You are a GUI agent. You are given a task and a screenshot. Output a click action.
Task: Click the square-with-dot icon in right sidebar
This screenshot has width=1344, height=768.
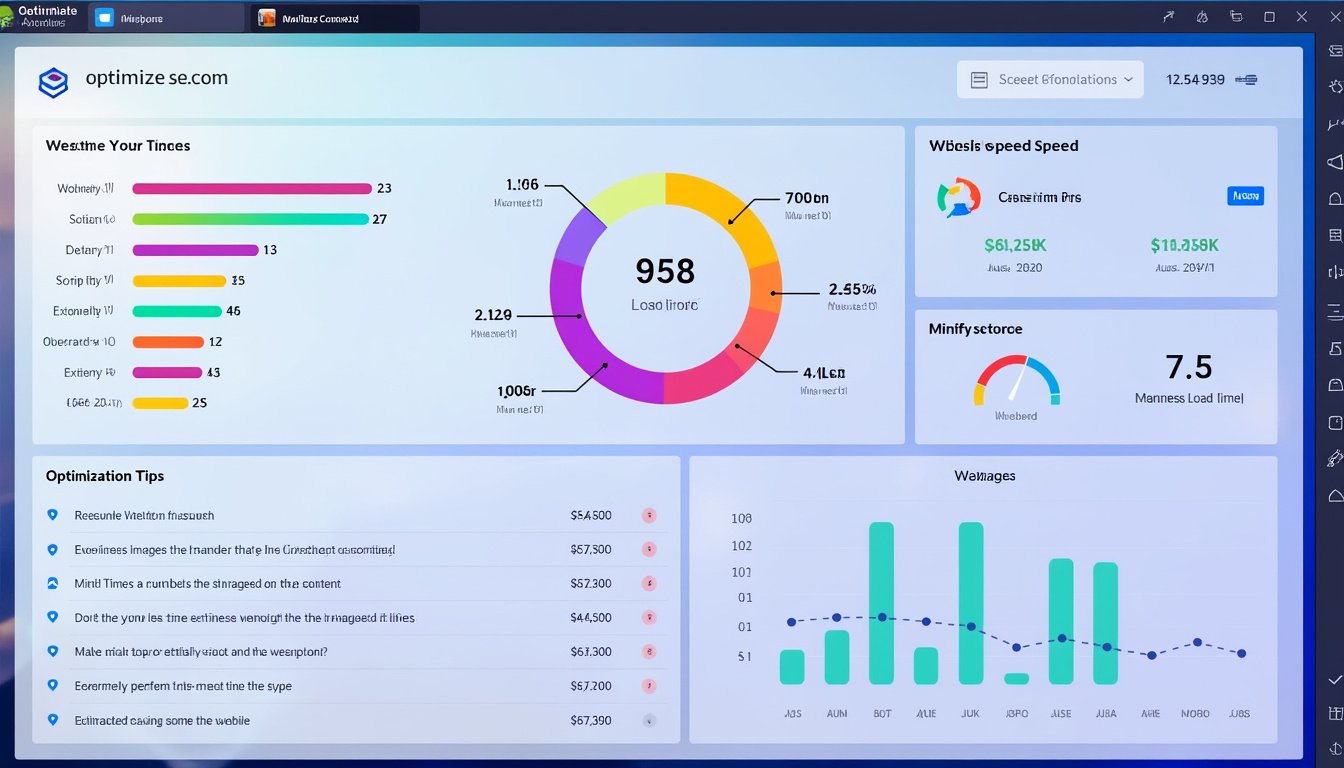[x=1335, y=422]
